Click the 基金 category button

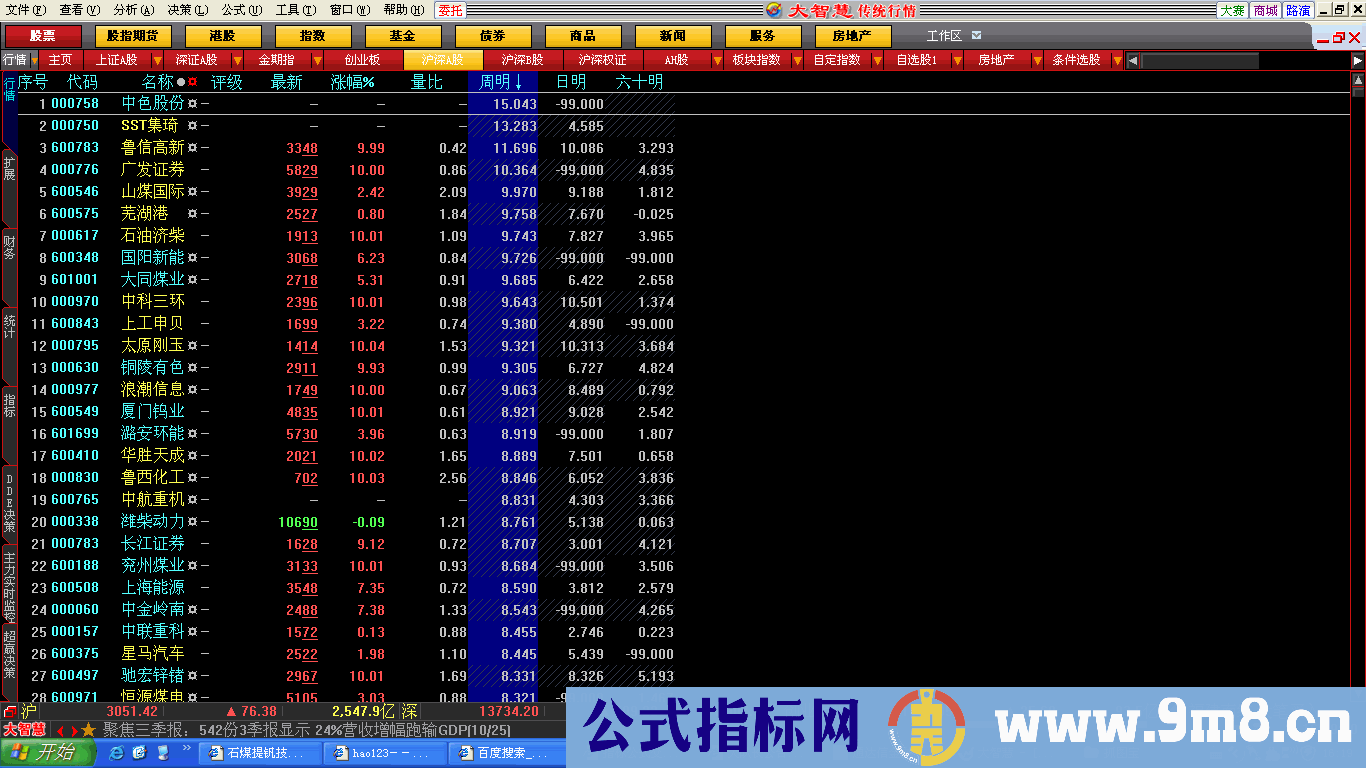click(x=402, y=36)
